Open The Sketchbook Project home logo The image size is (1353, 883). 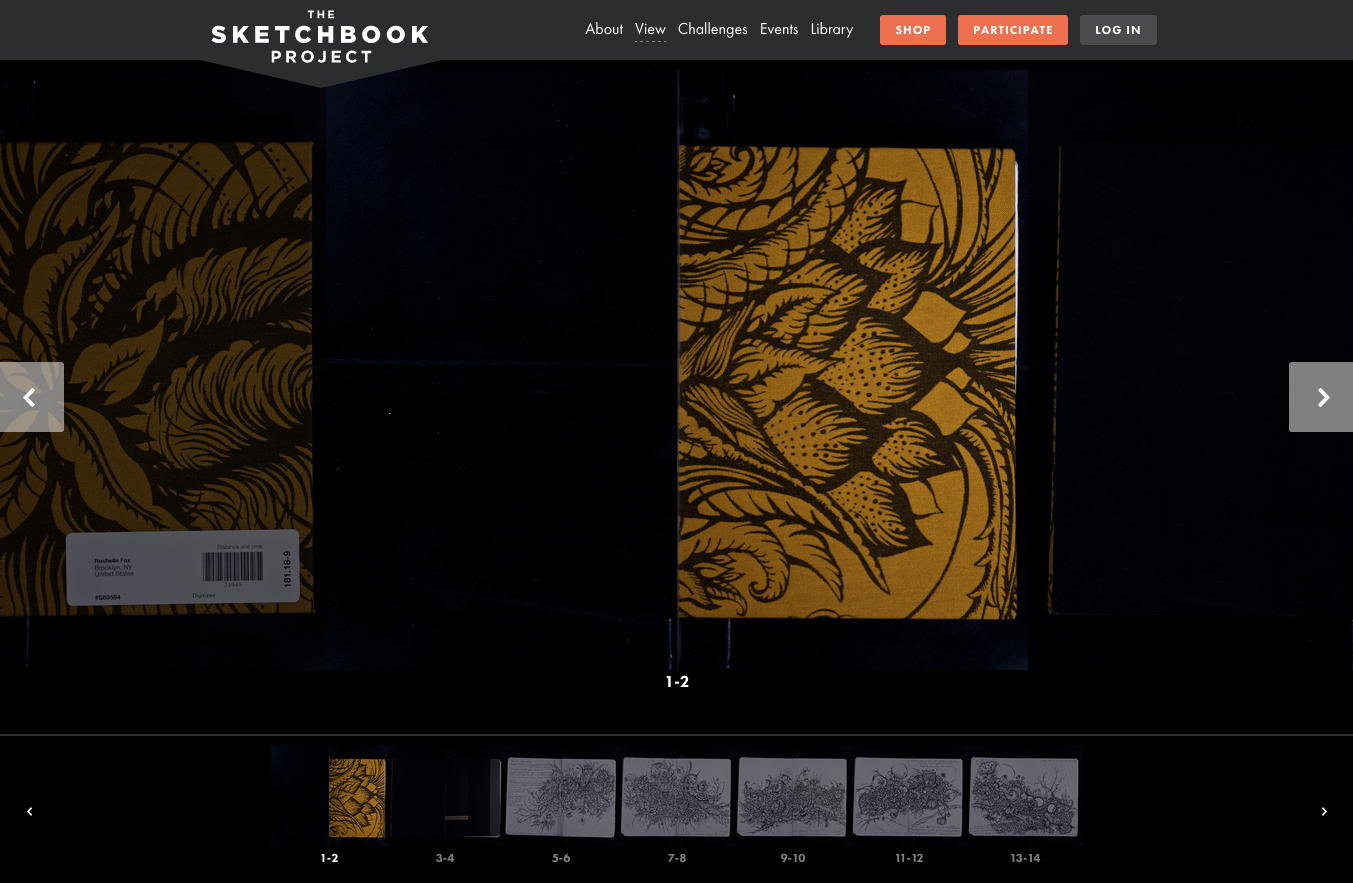pyautogui.click(x=320, y=38)
